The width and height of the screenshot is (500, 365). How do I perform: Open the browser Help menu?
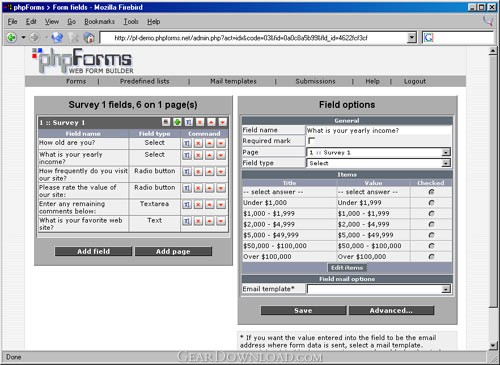pos(154,22)
